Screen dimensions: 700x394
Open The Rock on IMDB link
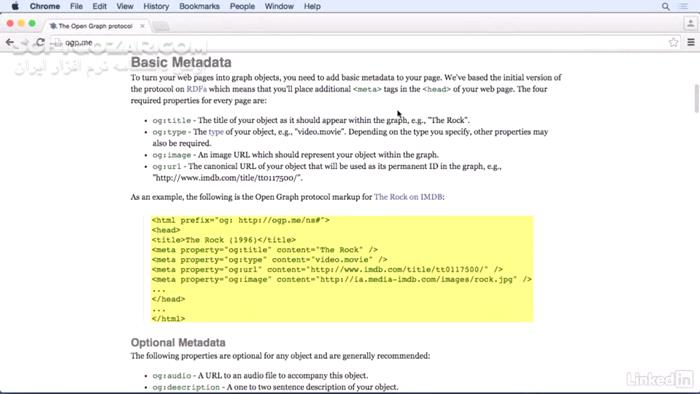click(x=408, y=197)
